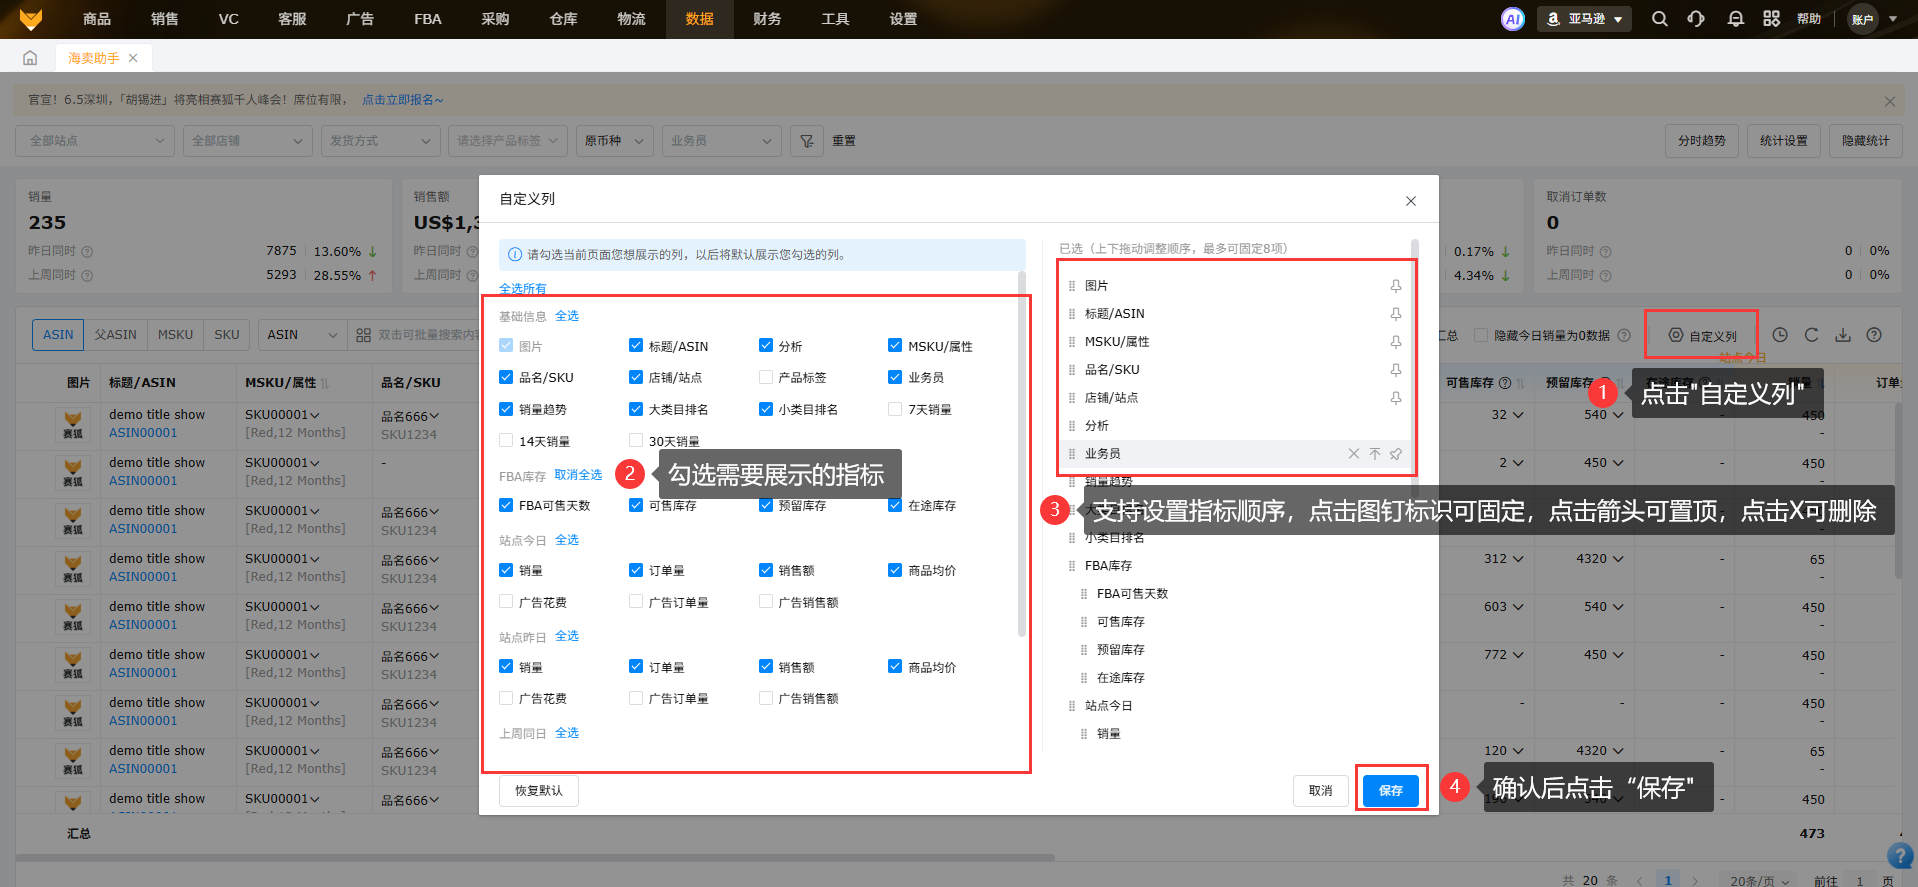Click the search icon in top navigation

pos(1659,19)
